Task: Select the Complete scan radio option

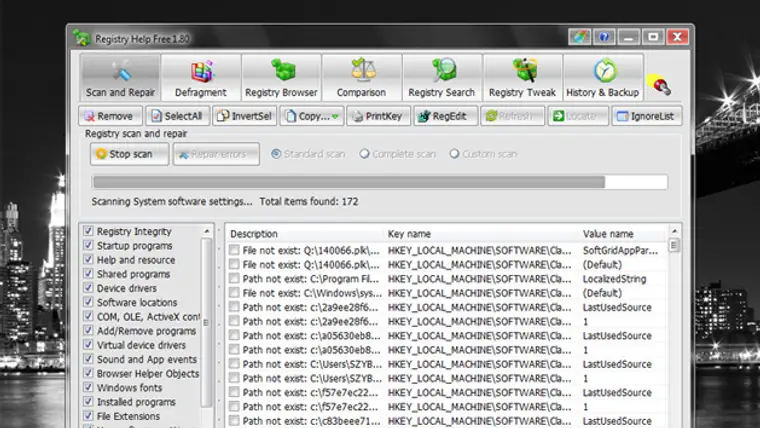Action: click(365, 154)
